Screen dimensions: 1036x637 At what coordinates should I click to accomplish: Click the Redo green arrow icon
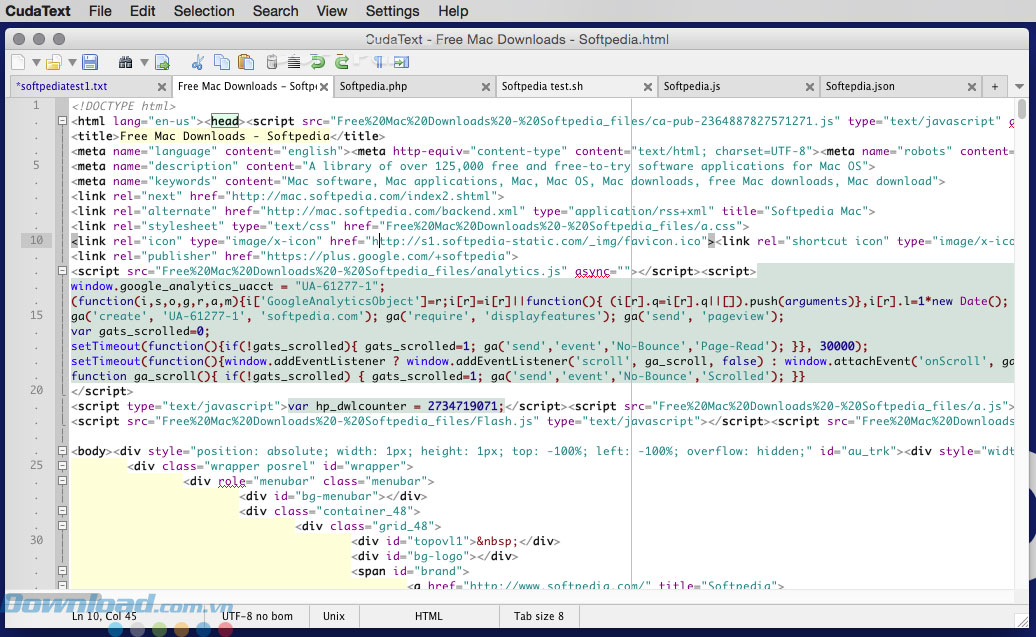[342, 62]
